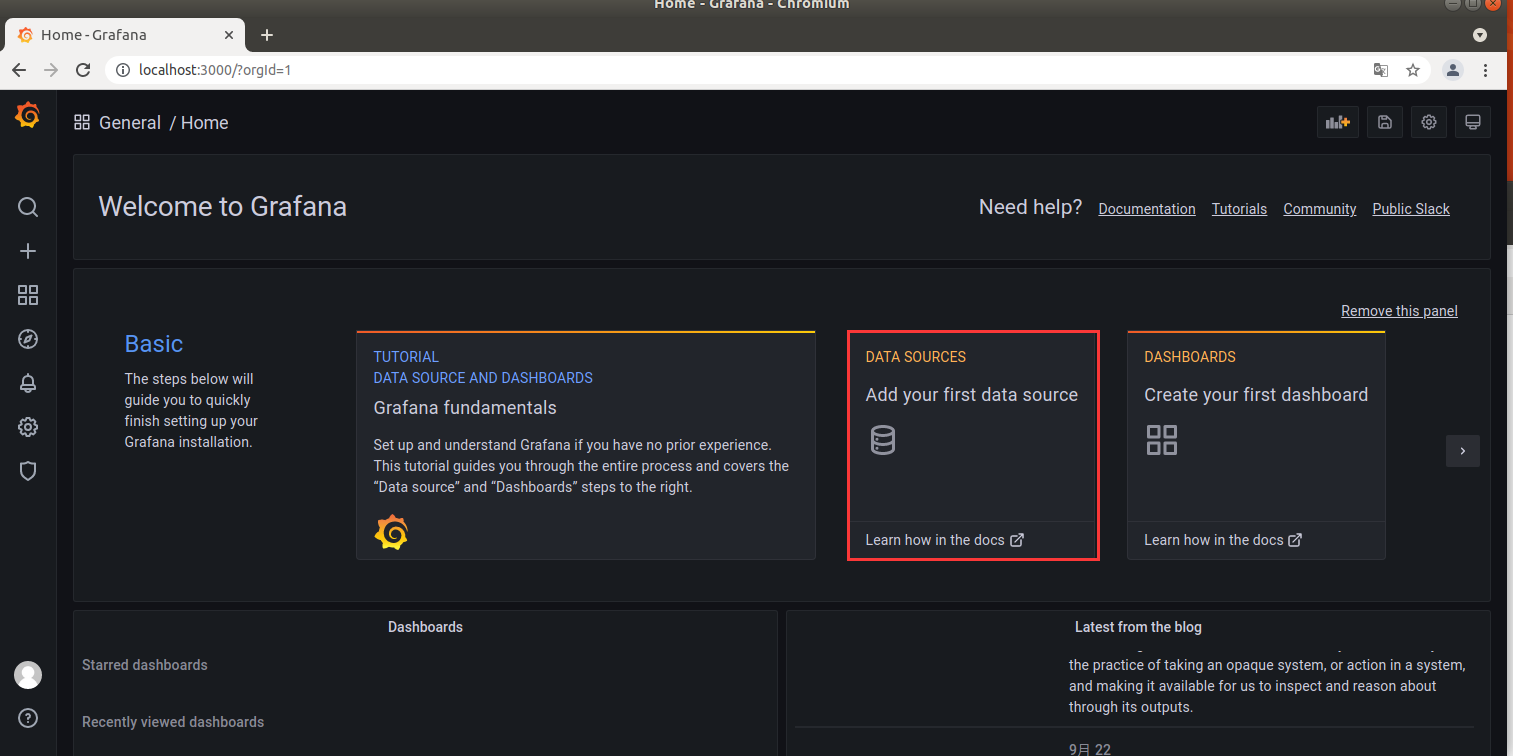Open the Search dashboards sidebar icon

click(x=28, y=207)
